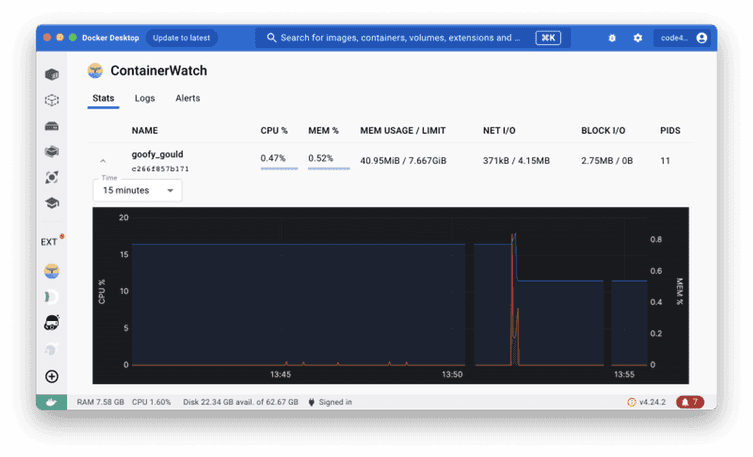753x457 pixels.
Task: Switch to the Stats tab
Action: pos(103,98)
